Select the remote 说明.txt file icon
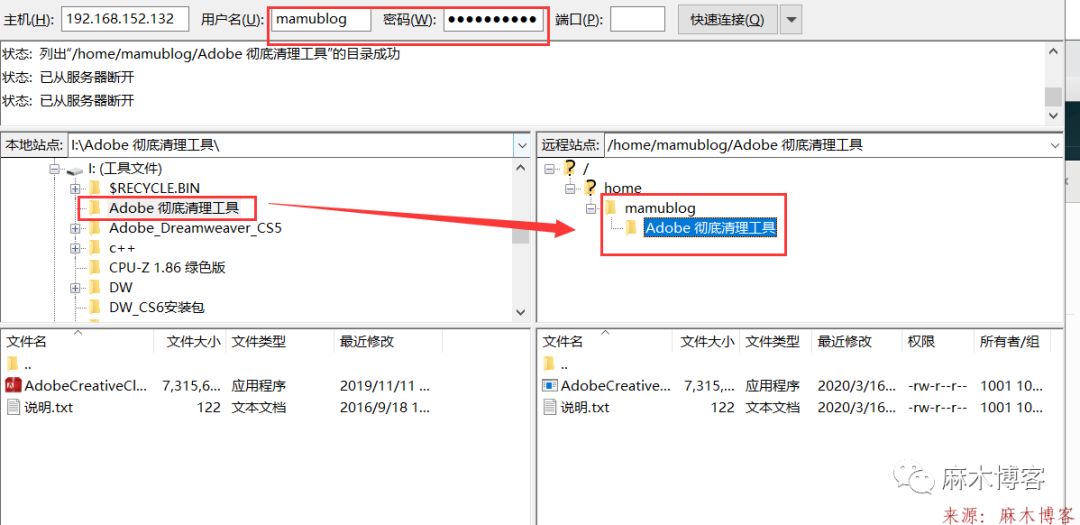1080x525 pixels. pyautogui.click(x=550, y=407)
